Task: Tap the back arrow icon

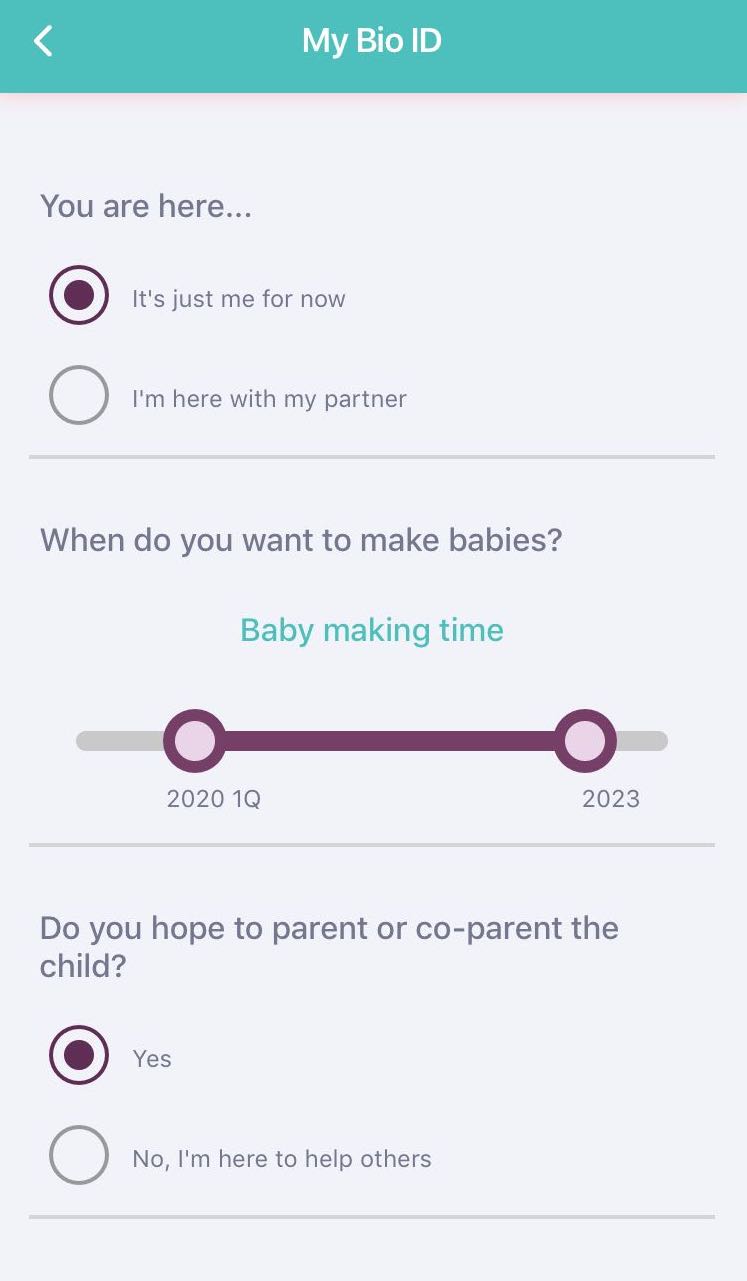Action: click(43, 41)
